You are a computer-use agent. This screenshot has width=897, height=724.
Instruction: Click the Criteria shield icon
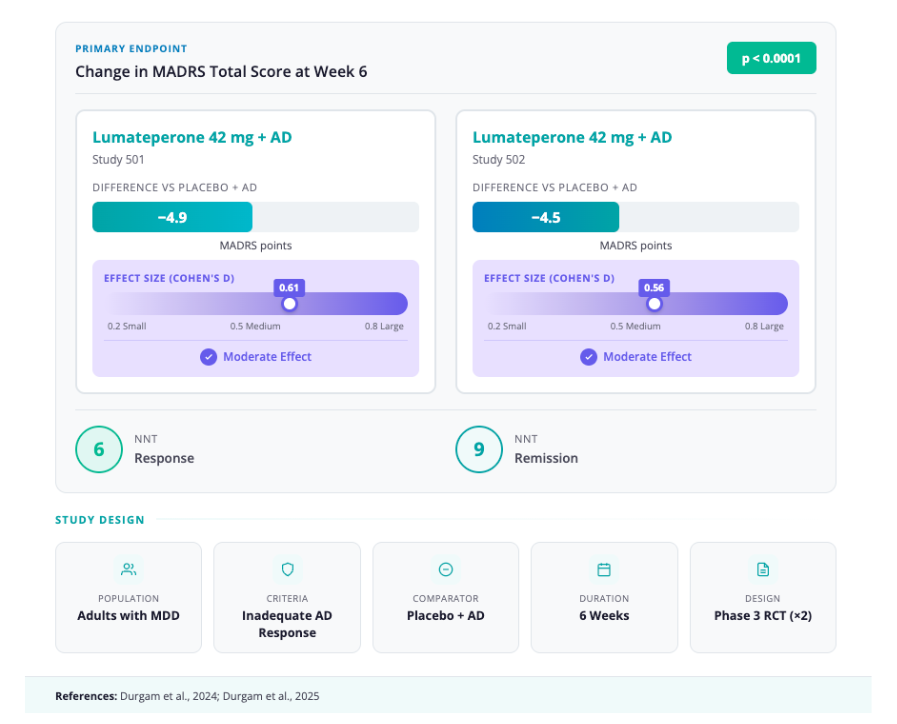(x=287, y=569)
